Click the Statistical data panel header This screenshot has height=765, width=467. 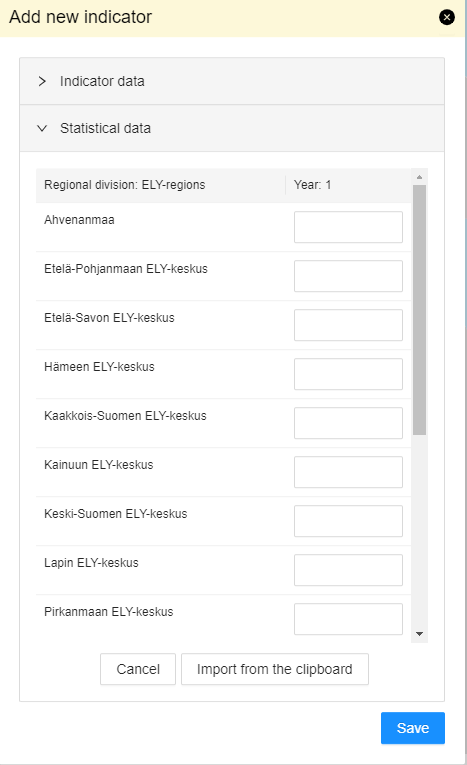232,128
